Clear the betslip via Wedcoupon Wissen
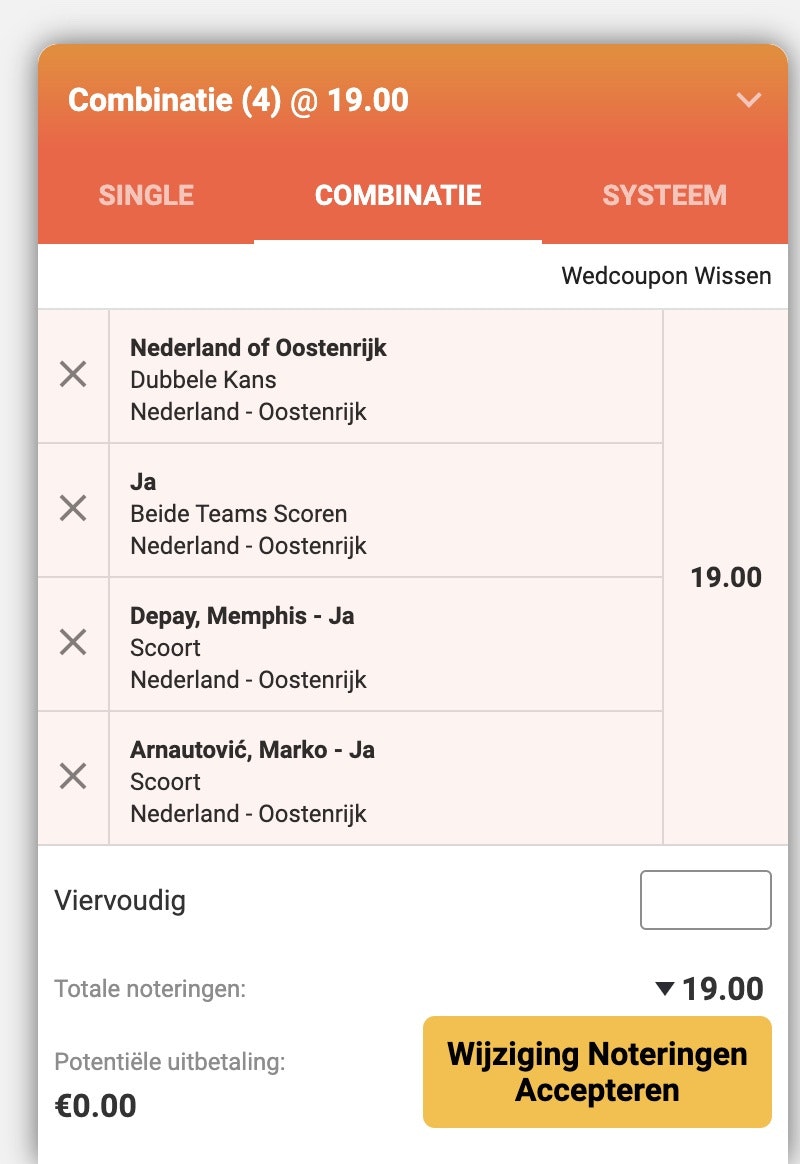This screenshot has height=1164, width=800. tap(666, 276)
